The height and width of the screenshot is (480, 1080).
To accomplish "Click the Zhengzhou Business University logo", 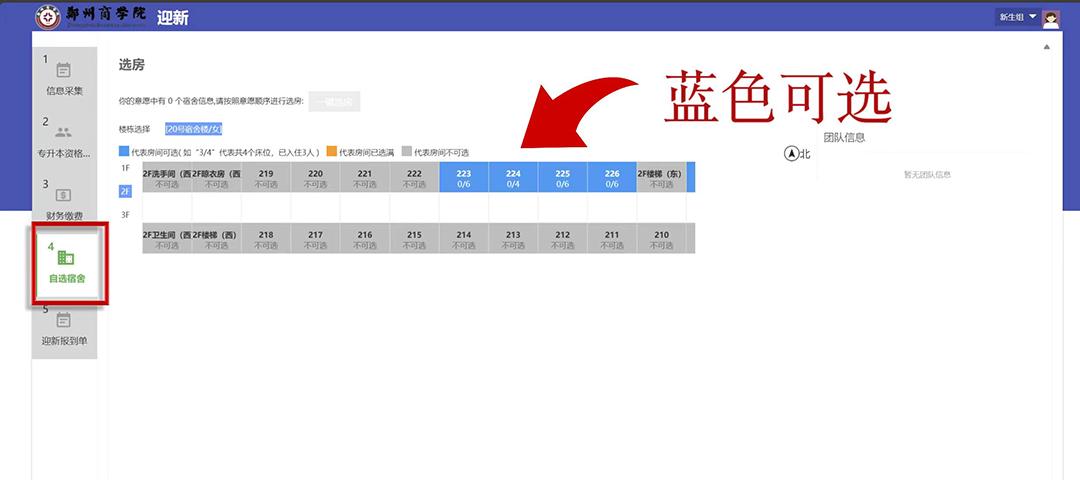I will pos(47,17).
